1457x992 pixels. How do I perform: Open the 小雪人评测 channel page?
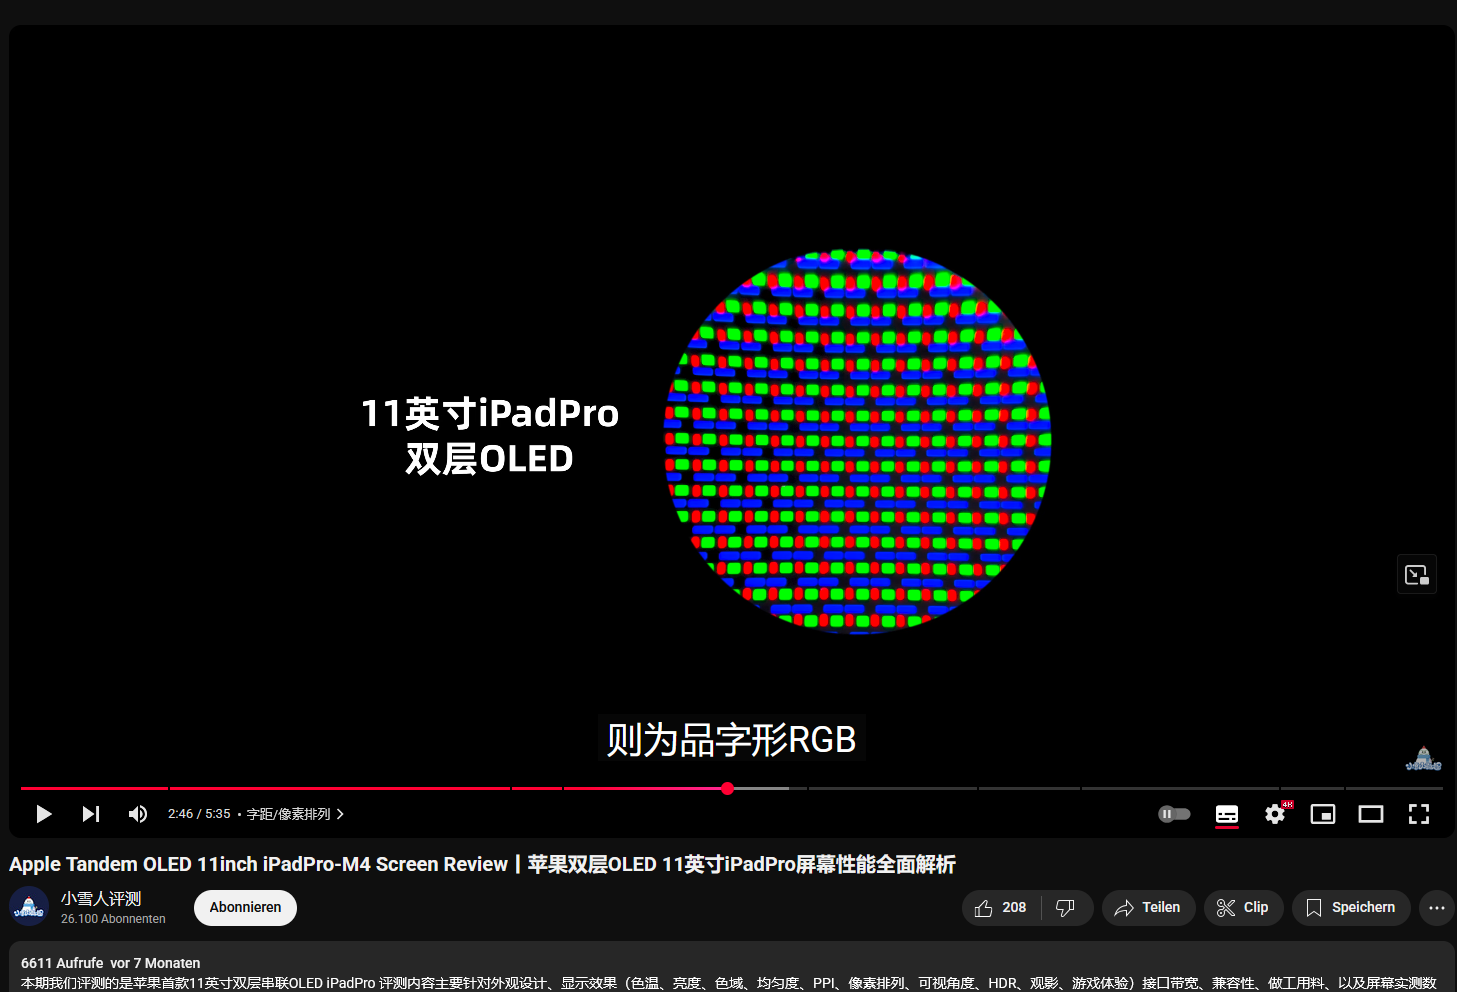[x=100, y=898]
